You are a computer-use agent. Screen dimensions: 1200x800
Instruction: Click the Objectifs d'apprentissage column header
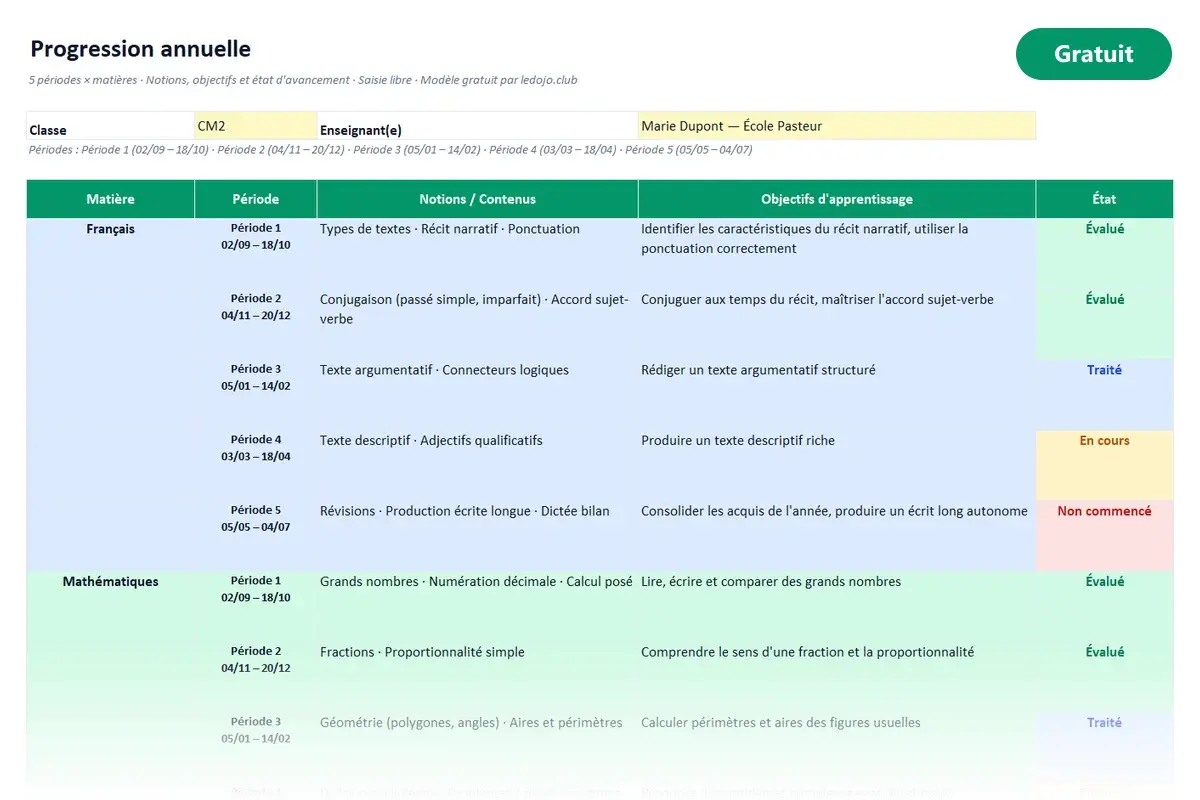837,199
